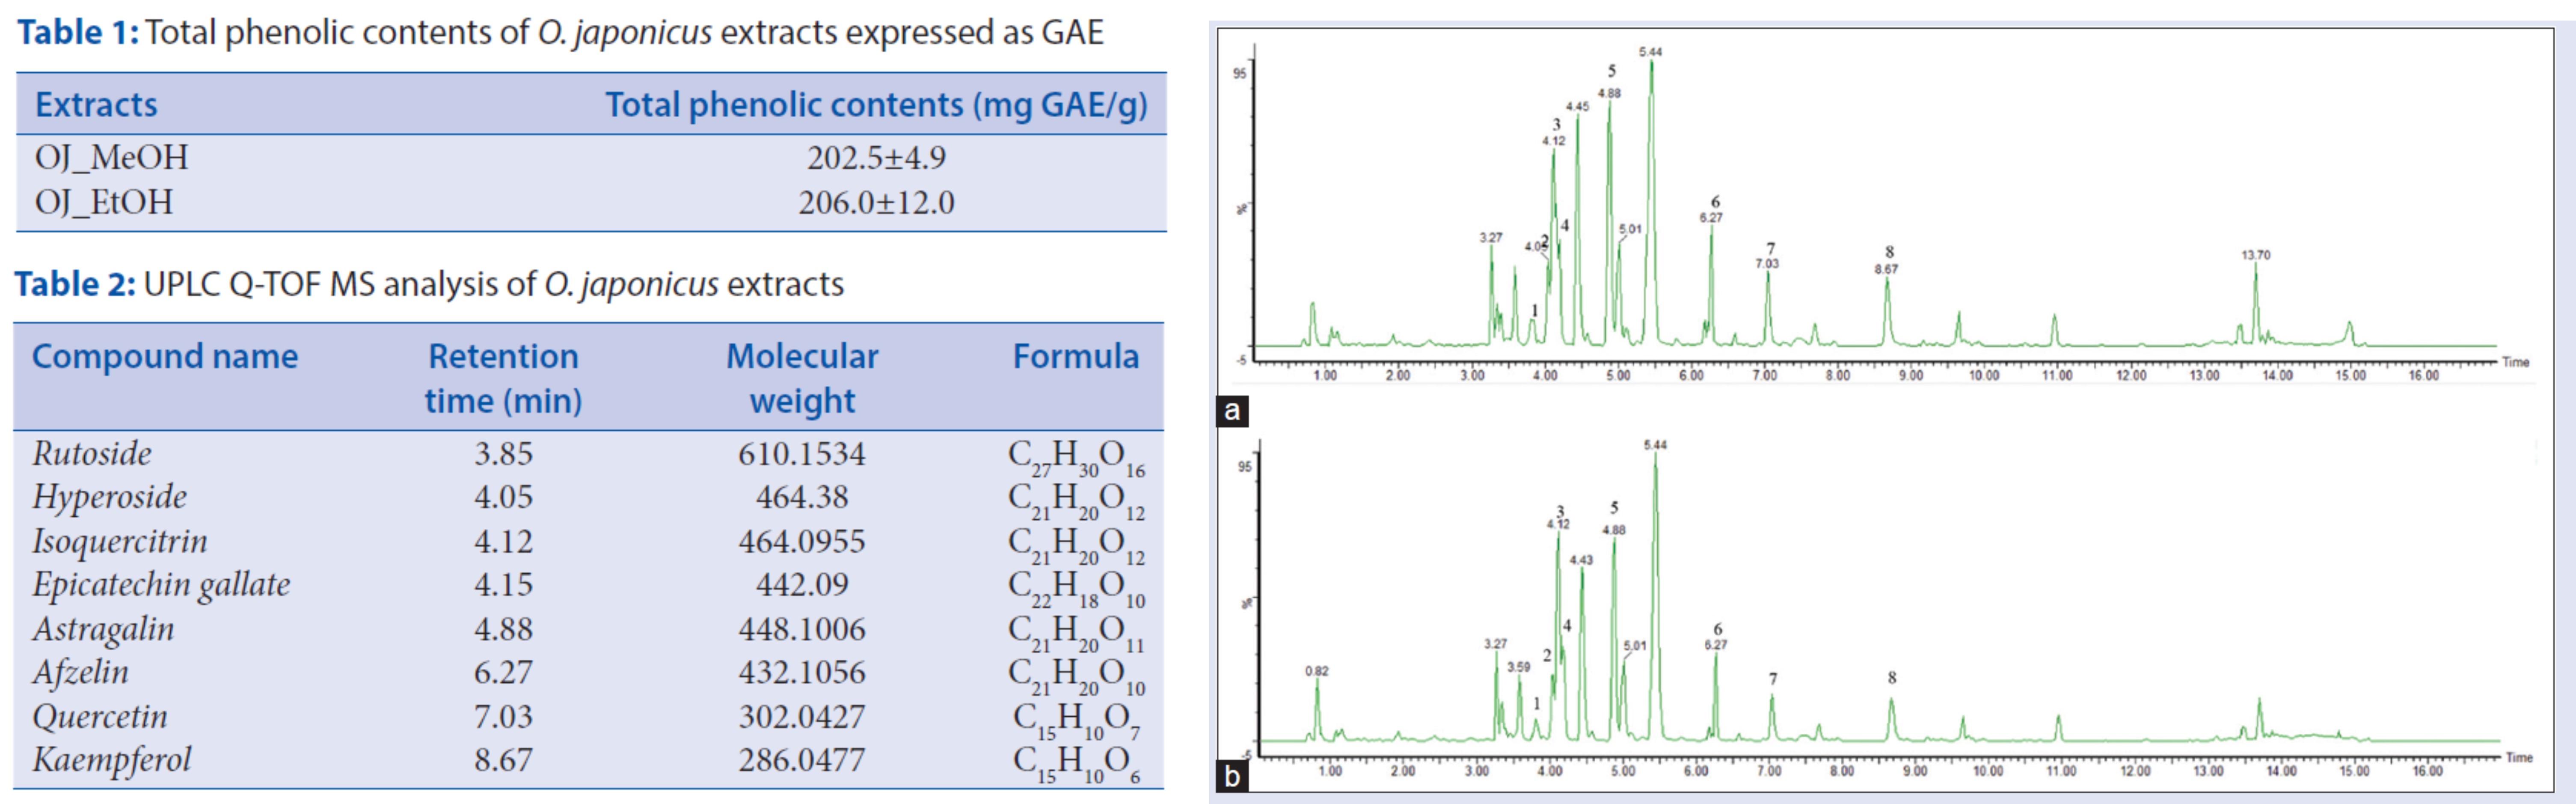
Task: Select formula C22H18O10
Action: pos(1076,589)
